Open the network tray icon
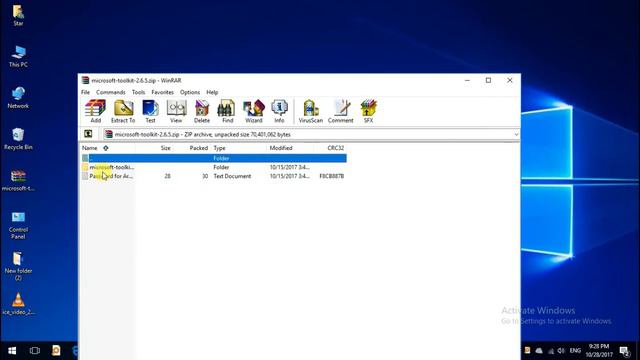The width and height of the screenshot is (640, 360). (551, 351)
